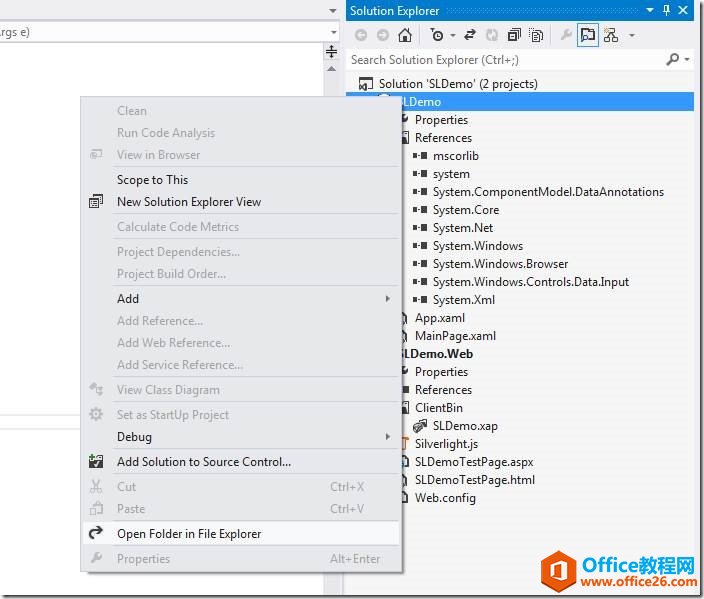Select the SLDemo.Web project node
Viewport: 704px width, 599px height.
coord(438,353)
